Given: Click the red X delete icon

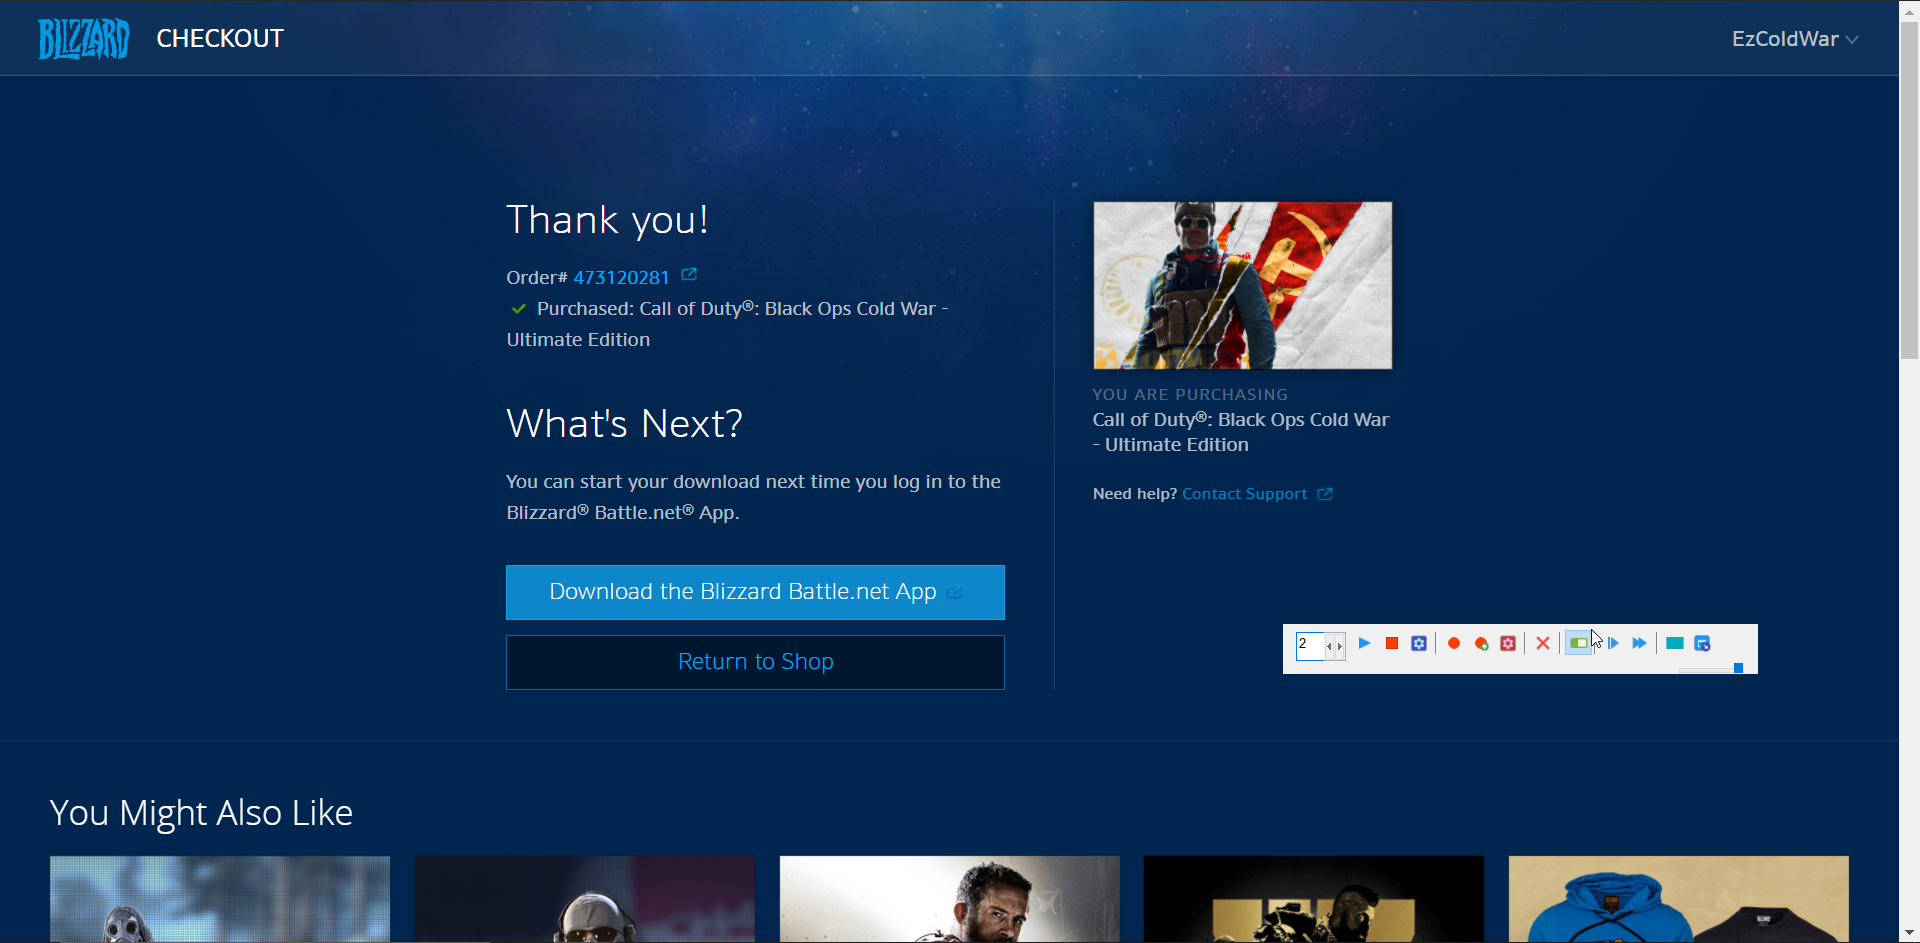Looking at the screenshot, I should (1543, 643).
